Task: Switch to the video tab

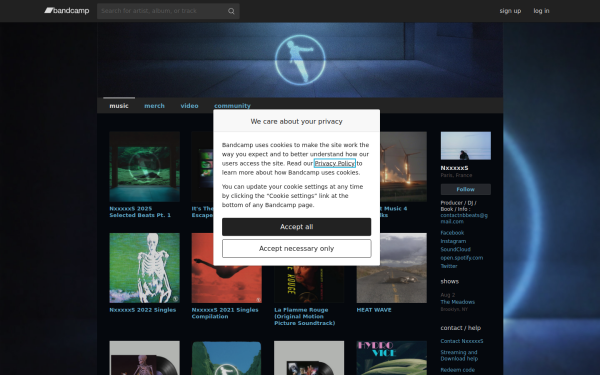Action: [x=189, y=106]
